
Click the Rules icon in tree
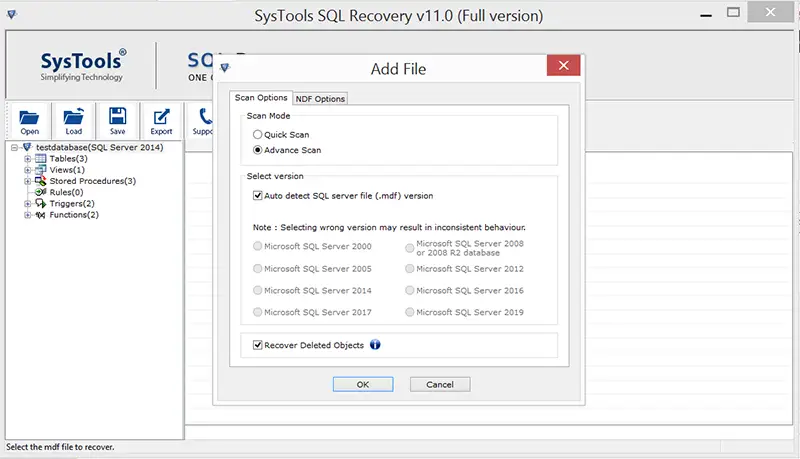(40, 192)
